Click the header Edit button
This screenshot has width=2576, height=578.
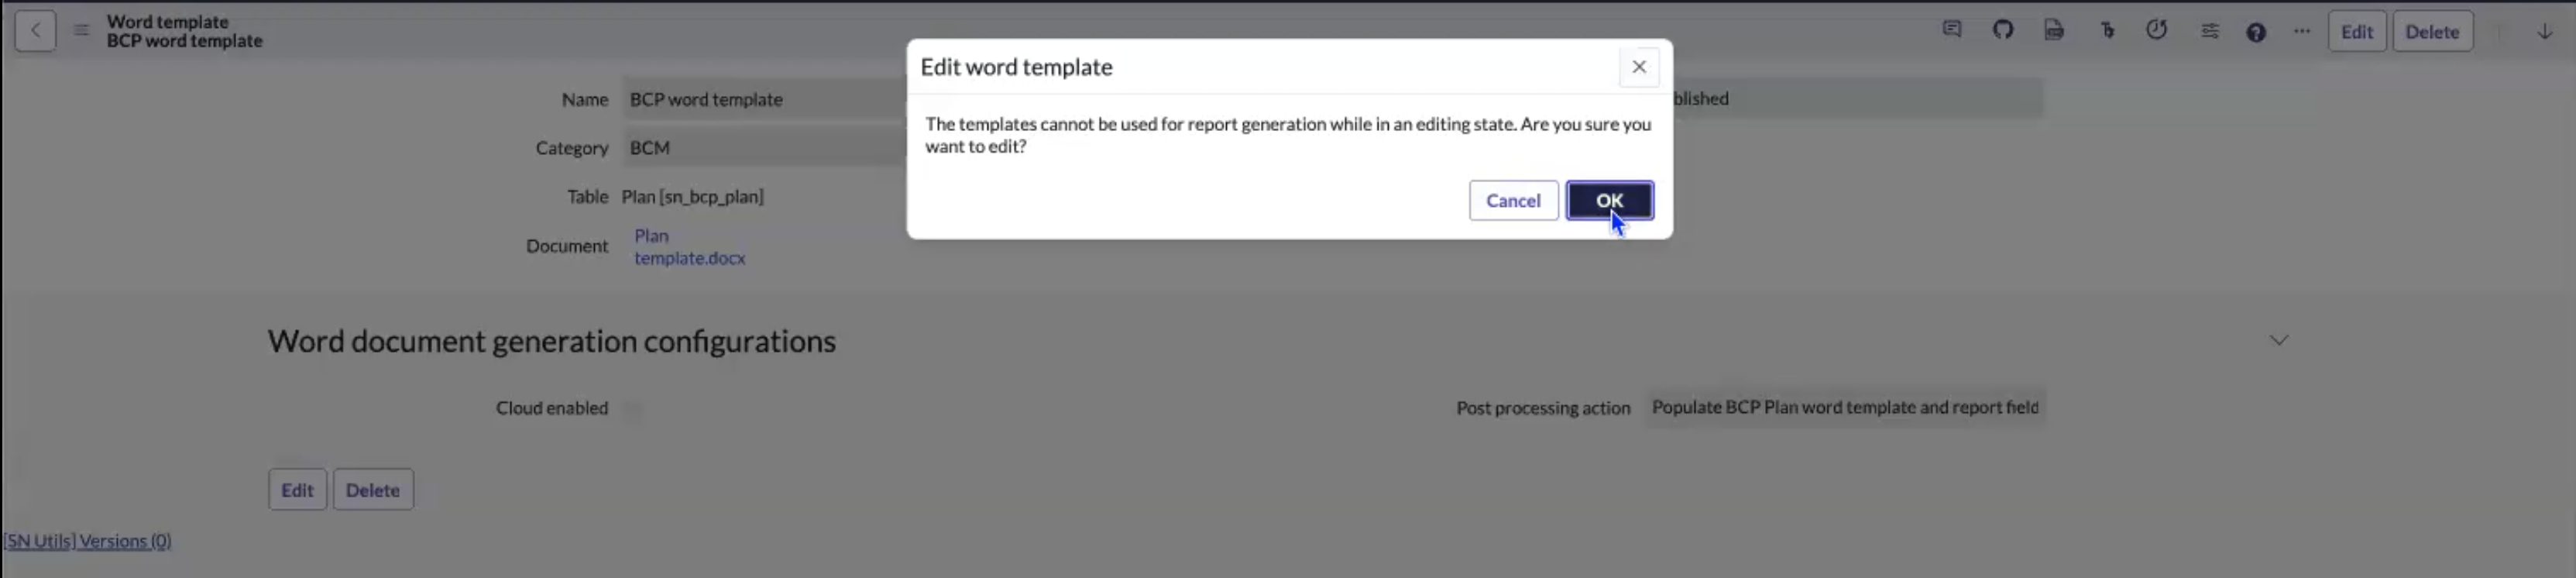click(x=2356, y=31)
